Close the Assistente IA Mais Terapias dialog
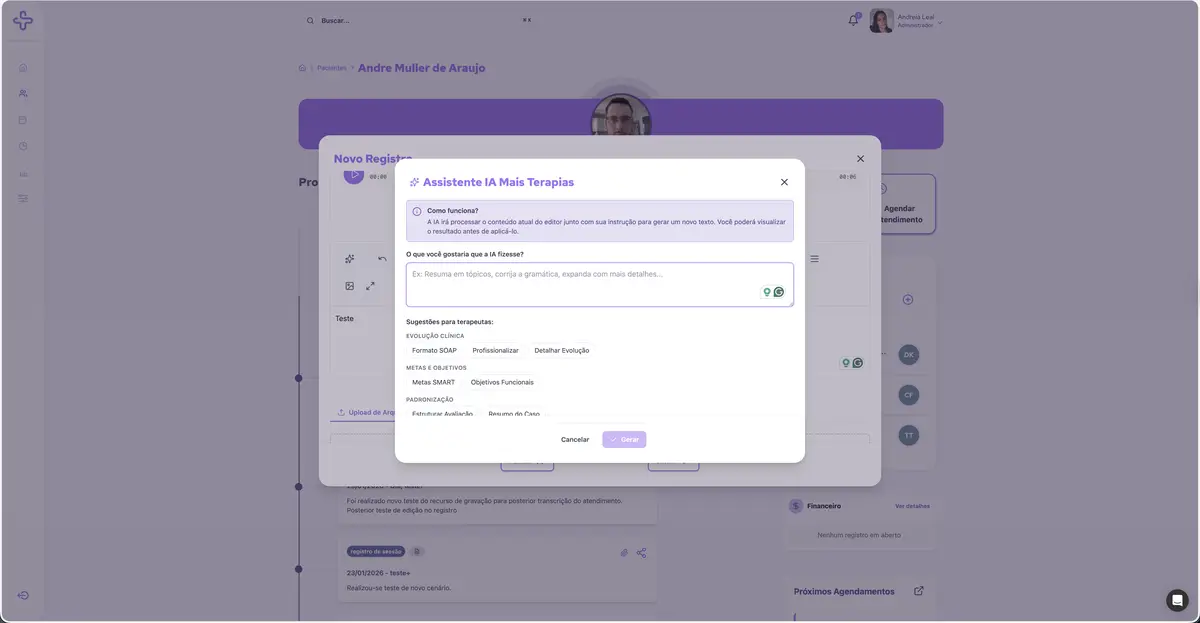 pos(784,182)
